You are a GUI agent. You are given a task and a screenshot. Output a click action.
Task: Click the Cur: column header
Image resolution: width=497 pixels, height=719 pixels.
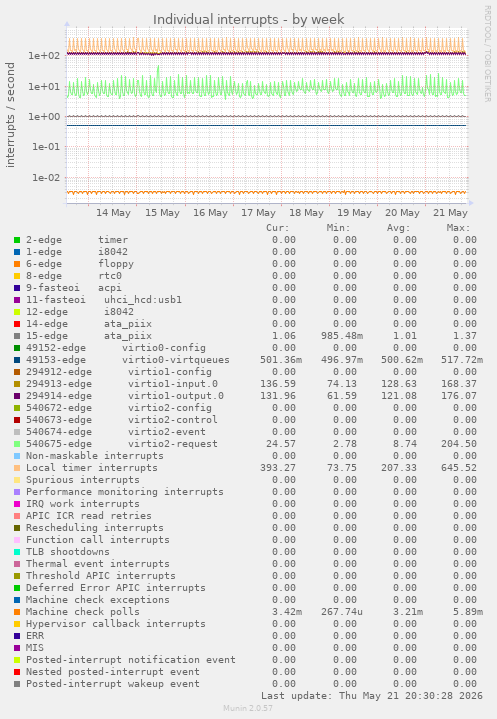[x=278, y=228]
